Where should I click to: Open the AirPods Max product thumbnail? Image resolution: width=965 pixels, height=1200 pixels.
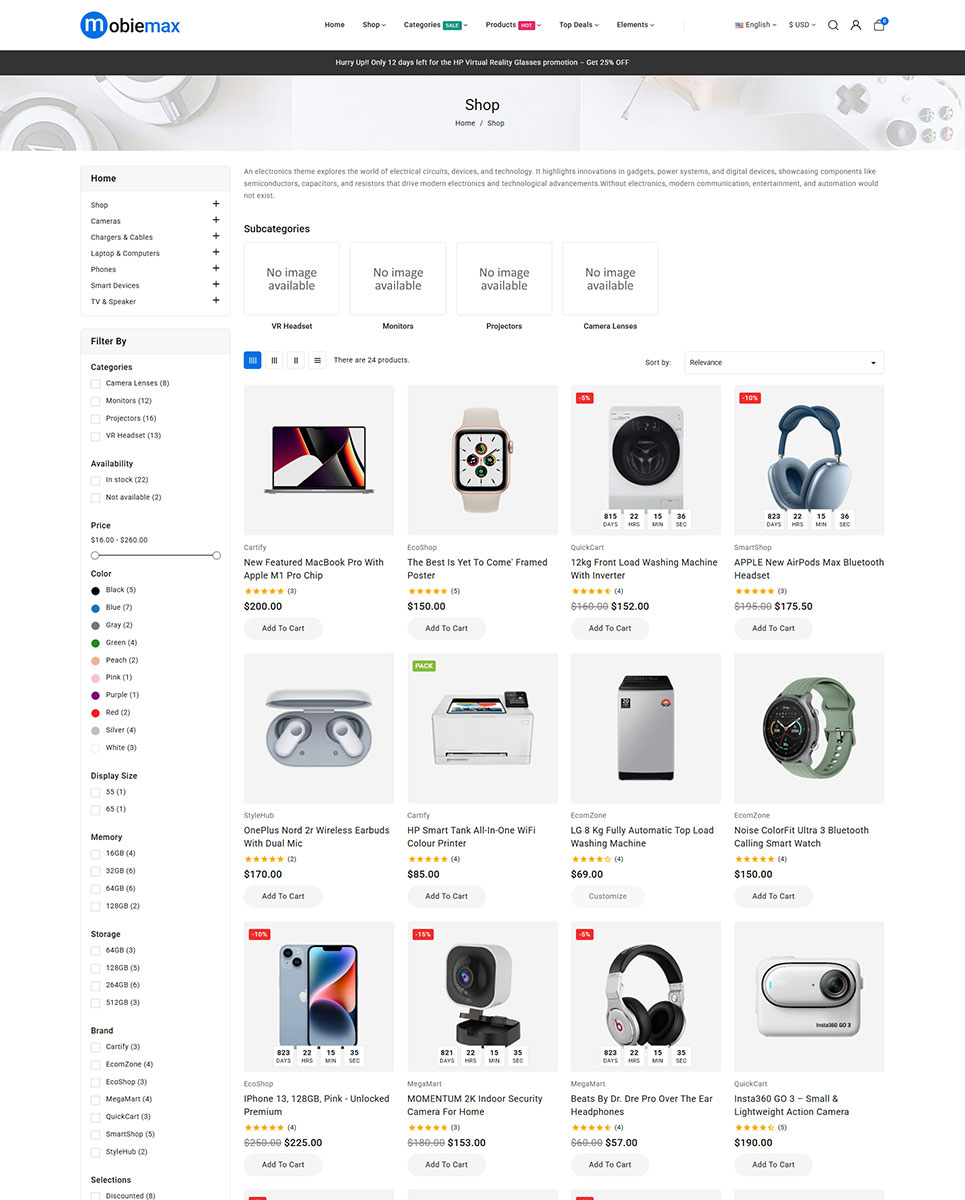click(x=809, y=460)
